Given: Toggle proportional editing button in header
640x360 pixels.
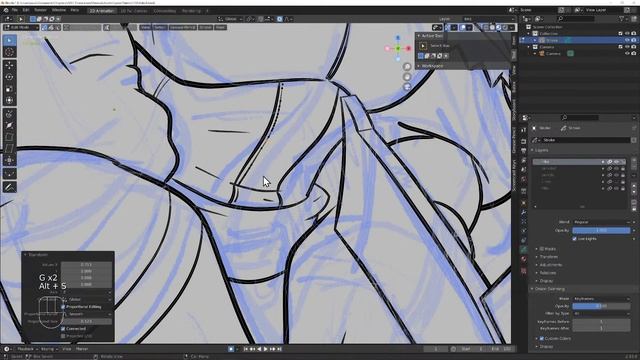Looking at the screenshot, I should point(280,19).
